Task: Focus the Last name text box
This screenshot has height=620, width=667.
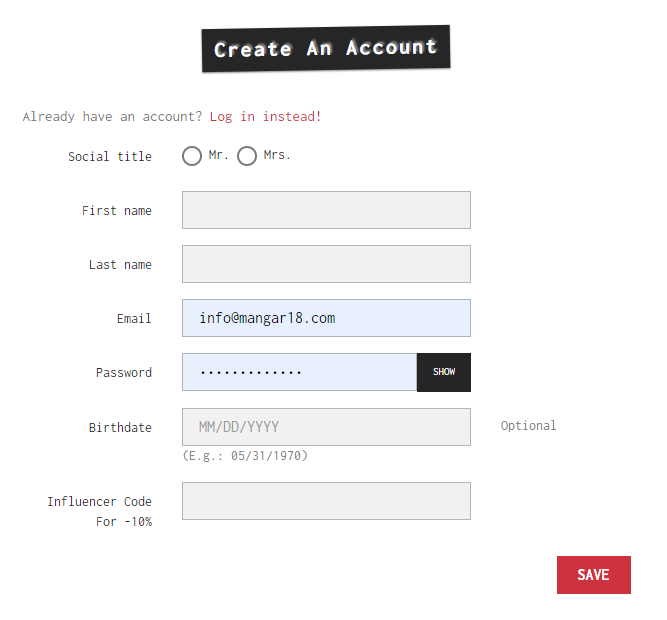Action: tap(326, 264)
